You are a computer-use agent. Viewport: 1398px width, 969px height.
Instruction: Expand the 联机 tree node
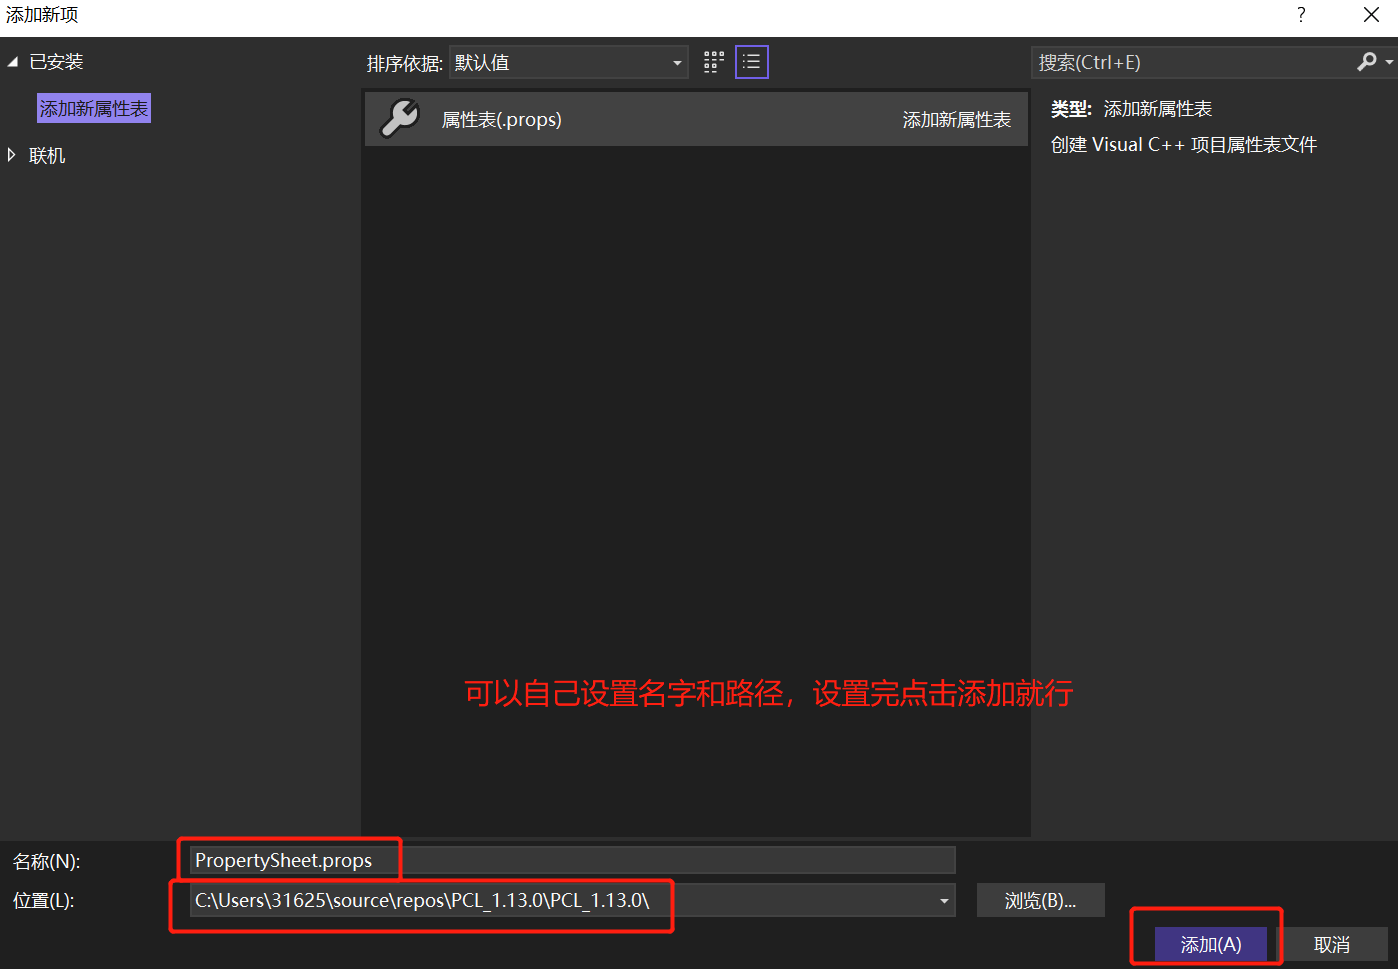click(12, 155)
